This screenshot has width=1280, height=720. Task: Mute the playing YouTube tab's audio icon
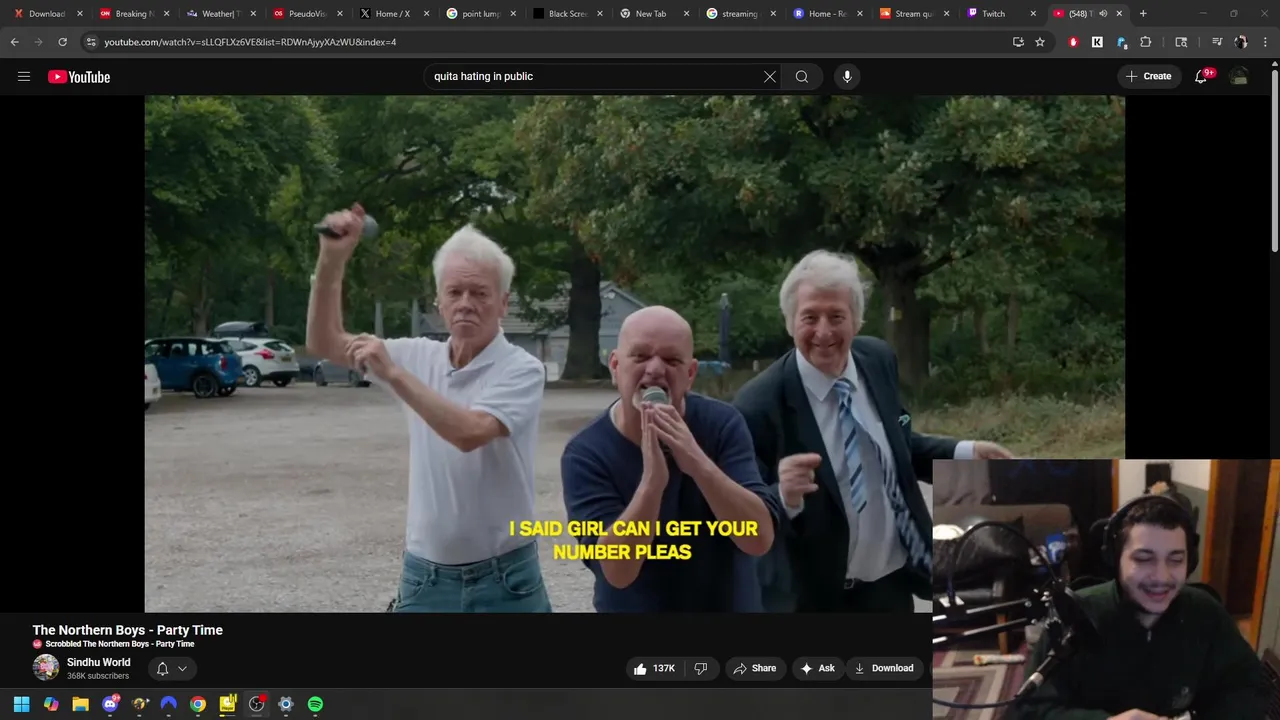1103,14
